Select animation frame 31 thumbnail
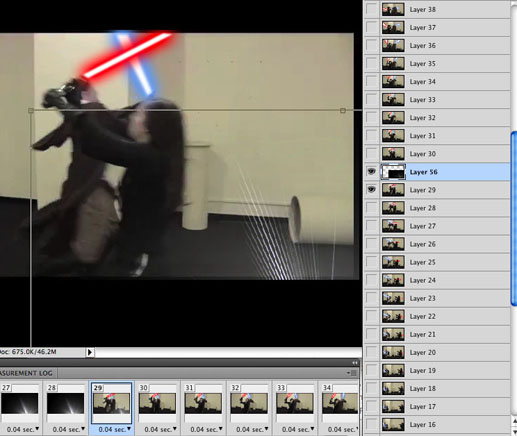Screen dimensions: 517x436 203,403
